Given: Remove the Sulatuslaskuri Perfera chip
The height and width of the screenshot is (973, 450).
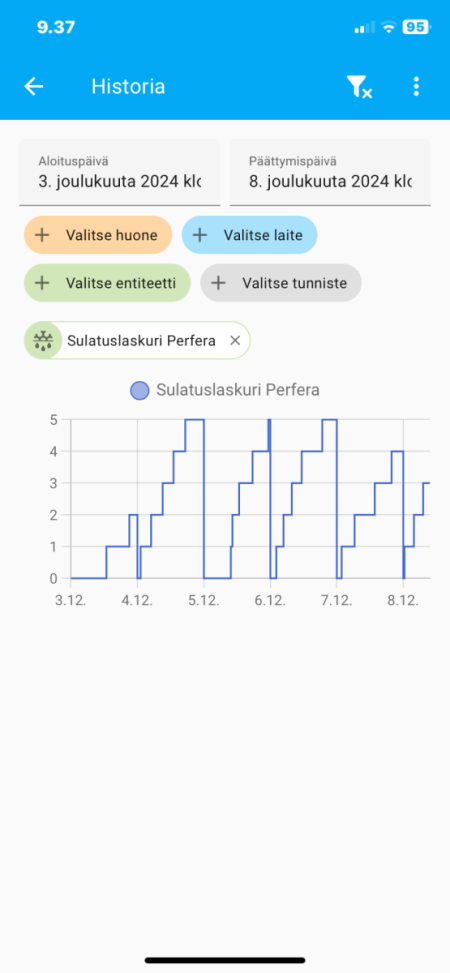Looking at the screenshot, I should tap(235, 340).
